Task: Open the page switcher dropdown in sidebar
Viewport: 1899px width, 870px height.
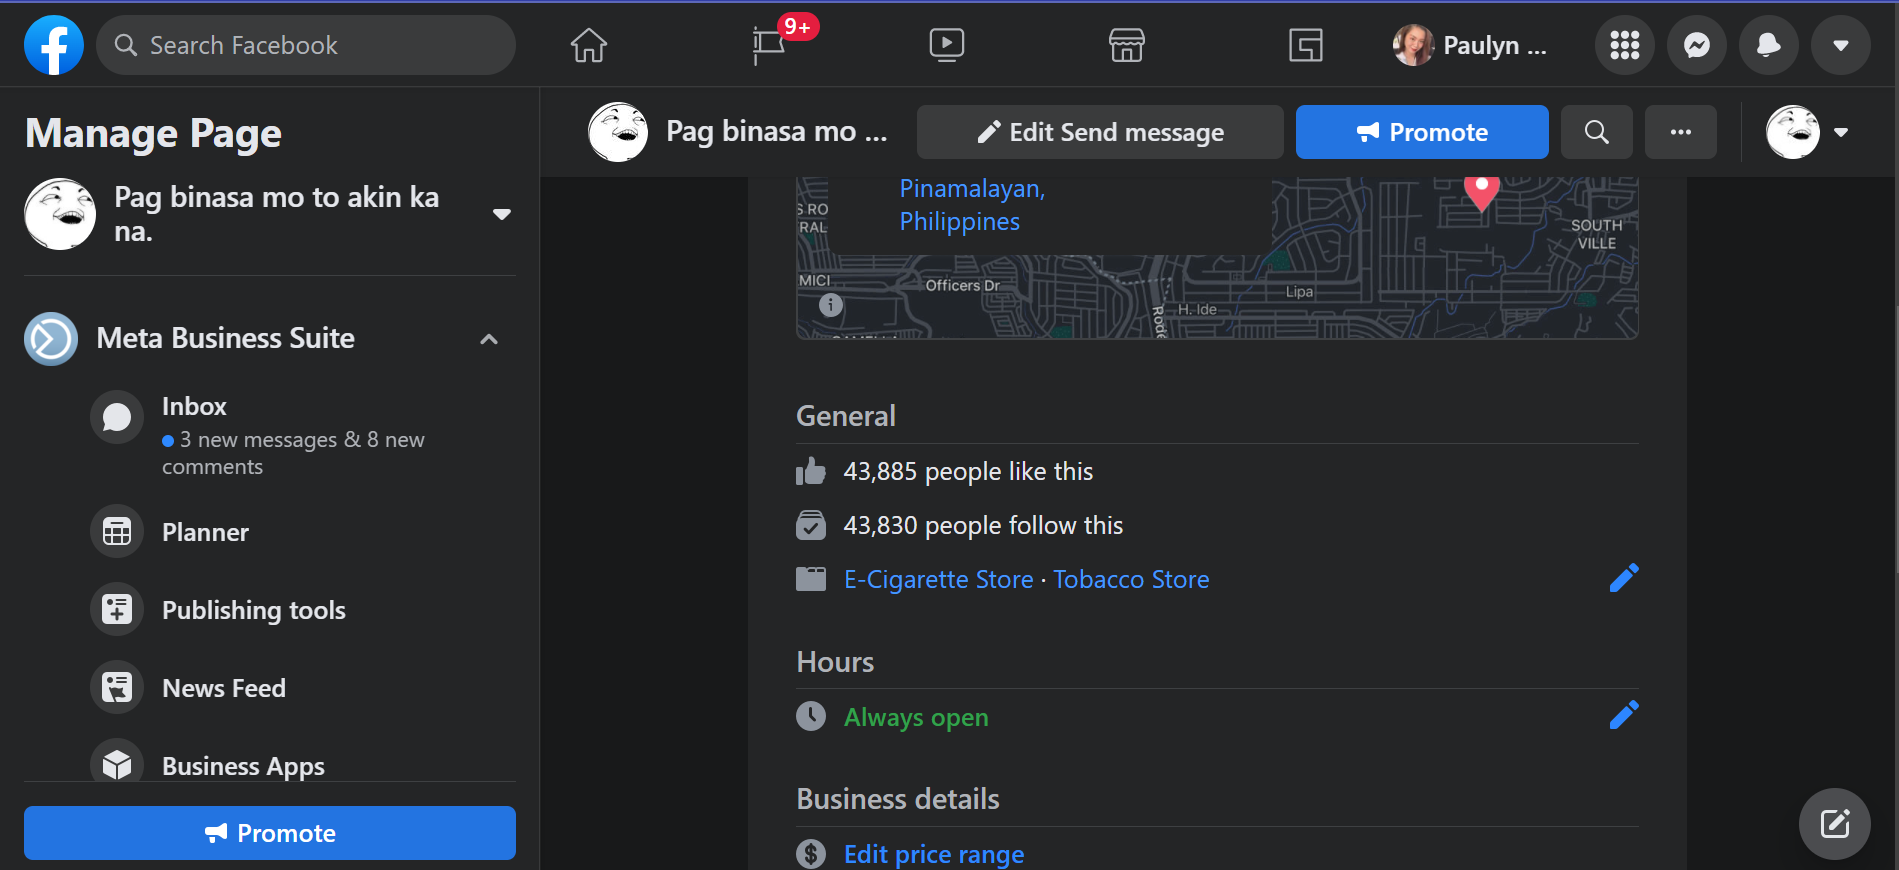Action: [x=502, y=214]
